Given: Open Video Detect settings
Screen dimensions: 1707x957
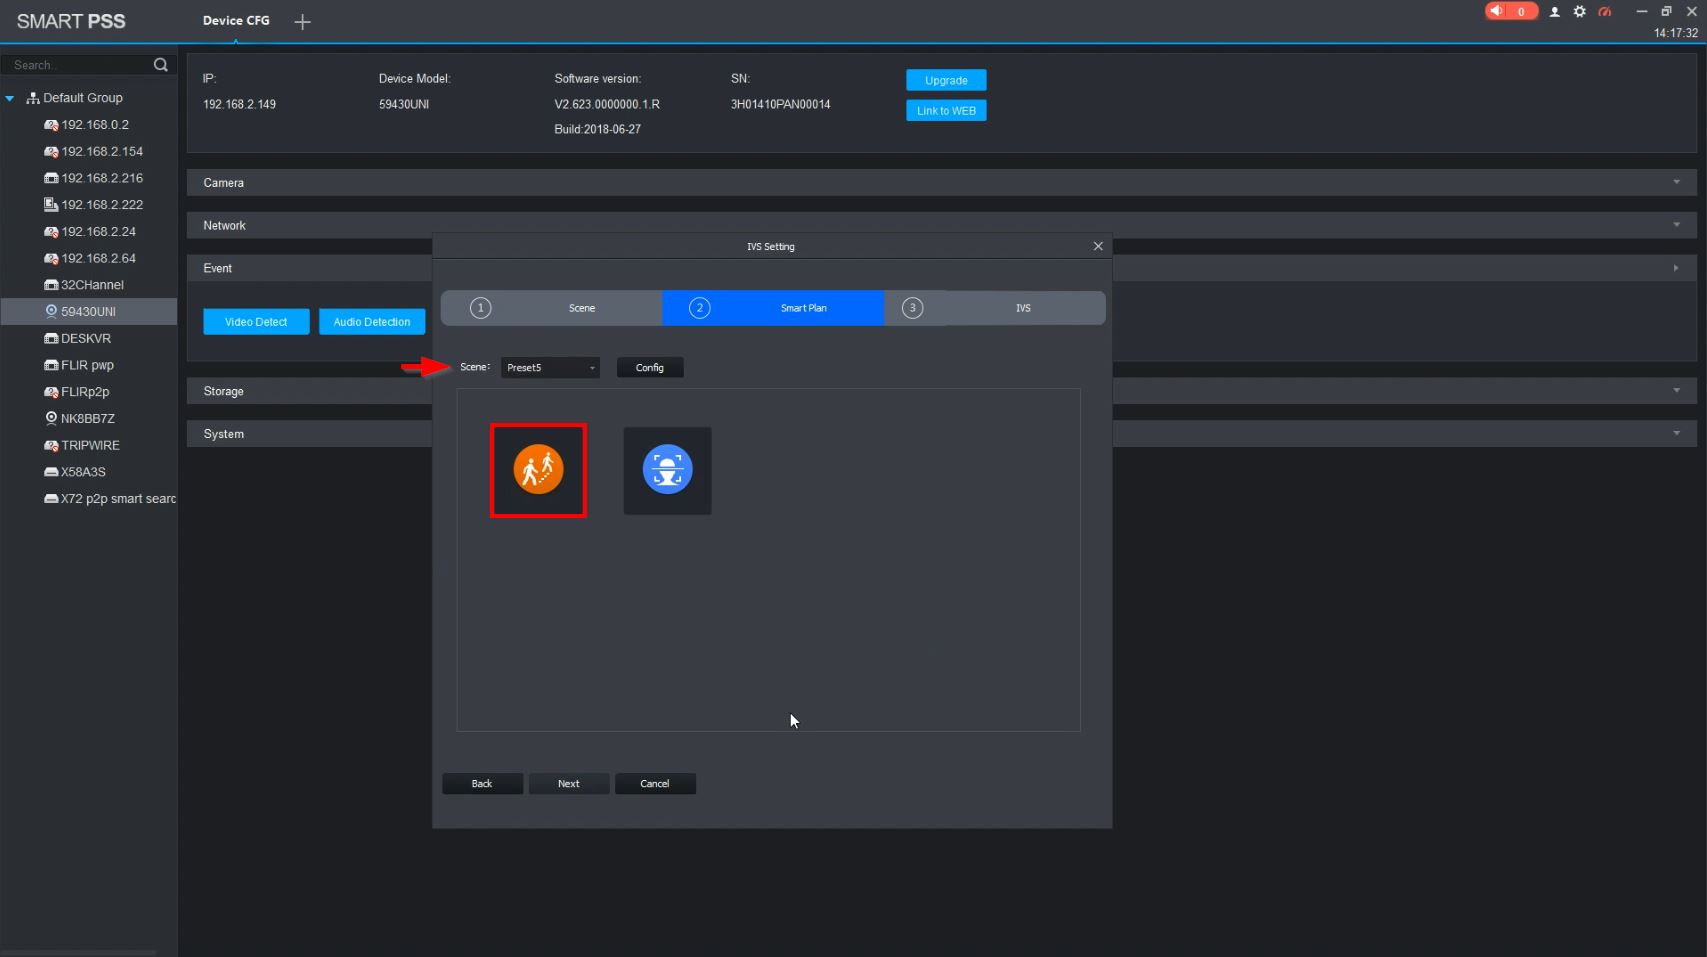Looking at the screenshot, I should pos(256,322).
